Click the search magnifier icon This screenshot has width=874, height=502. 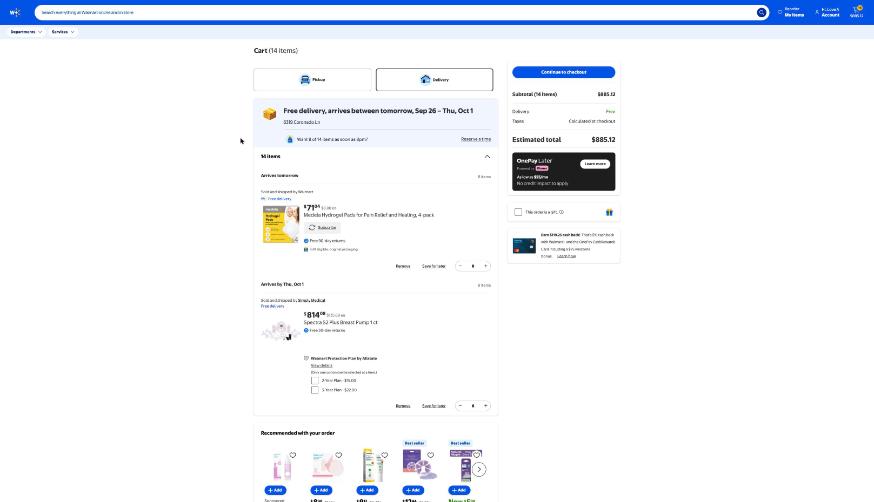pos(761,12)
